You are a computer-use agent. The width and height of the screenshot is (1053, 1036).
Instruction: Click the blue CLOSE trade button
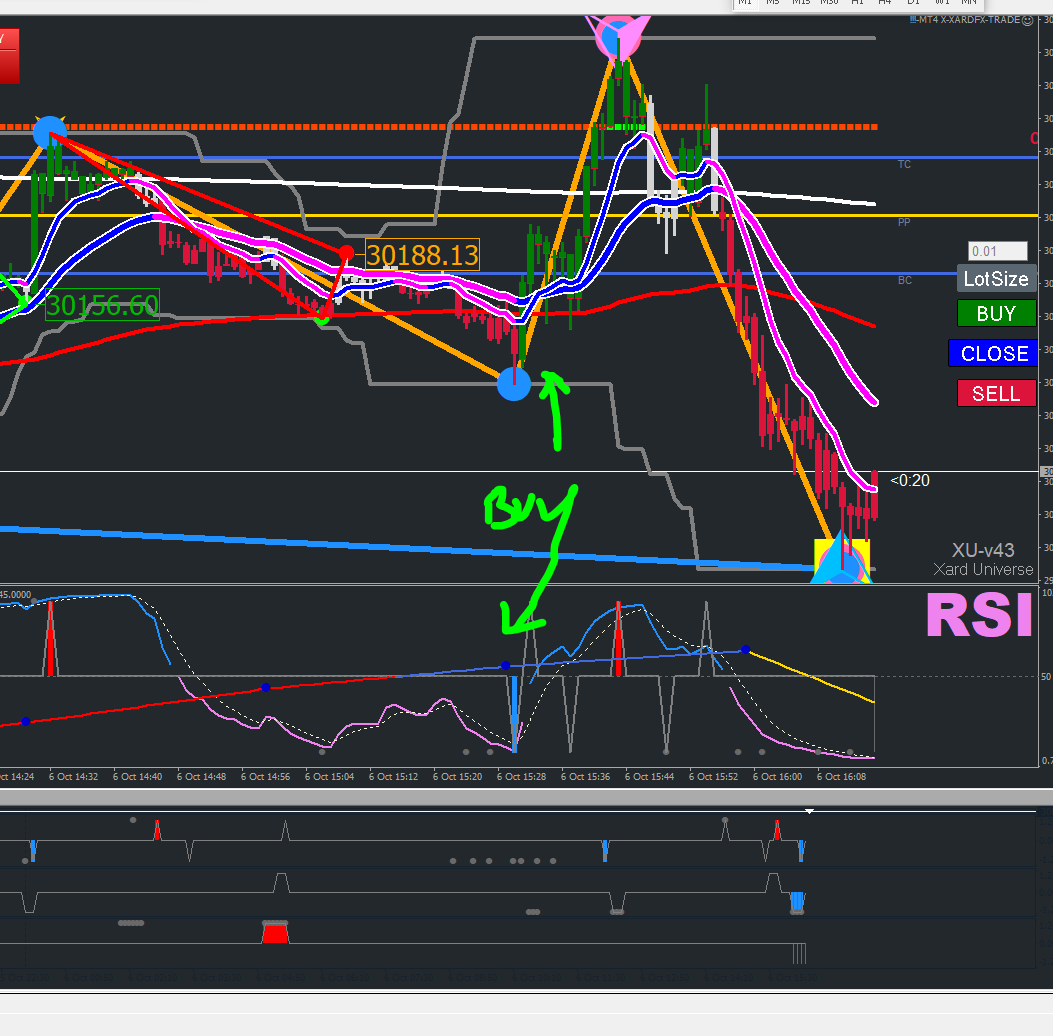pos(993,353)
